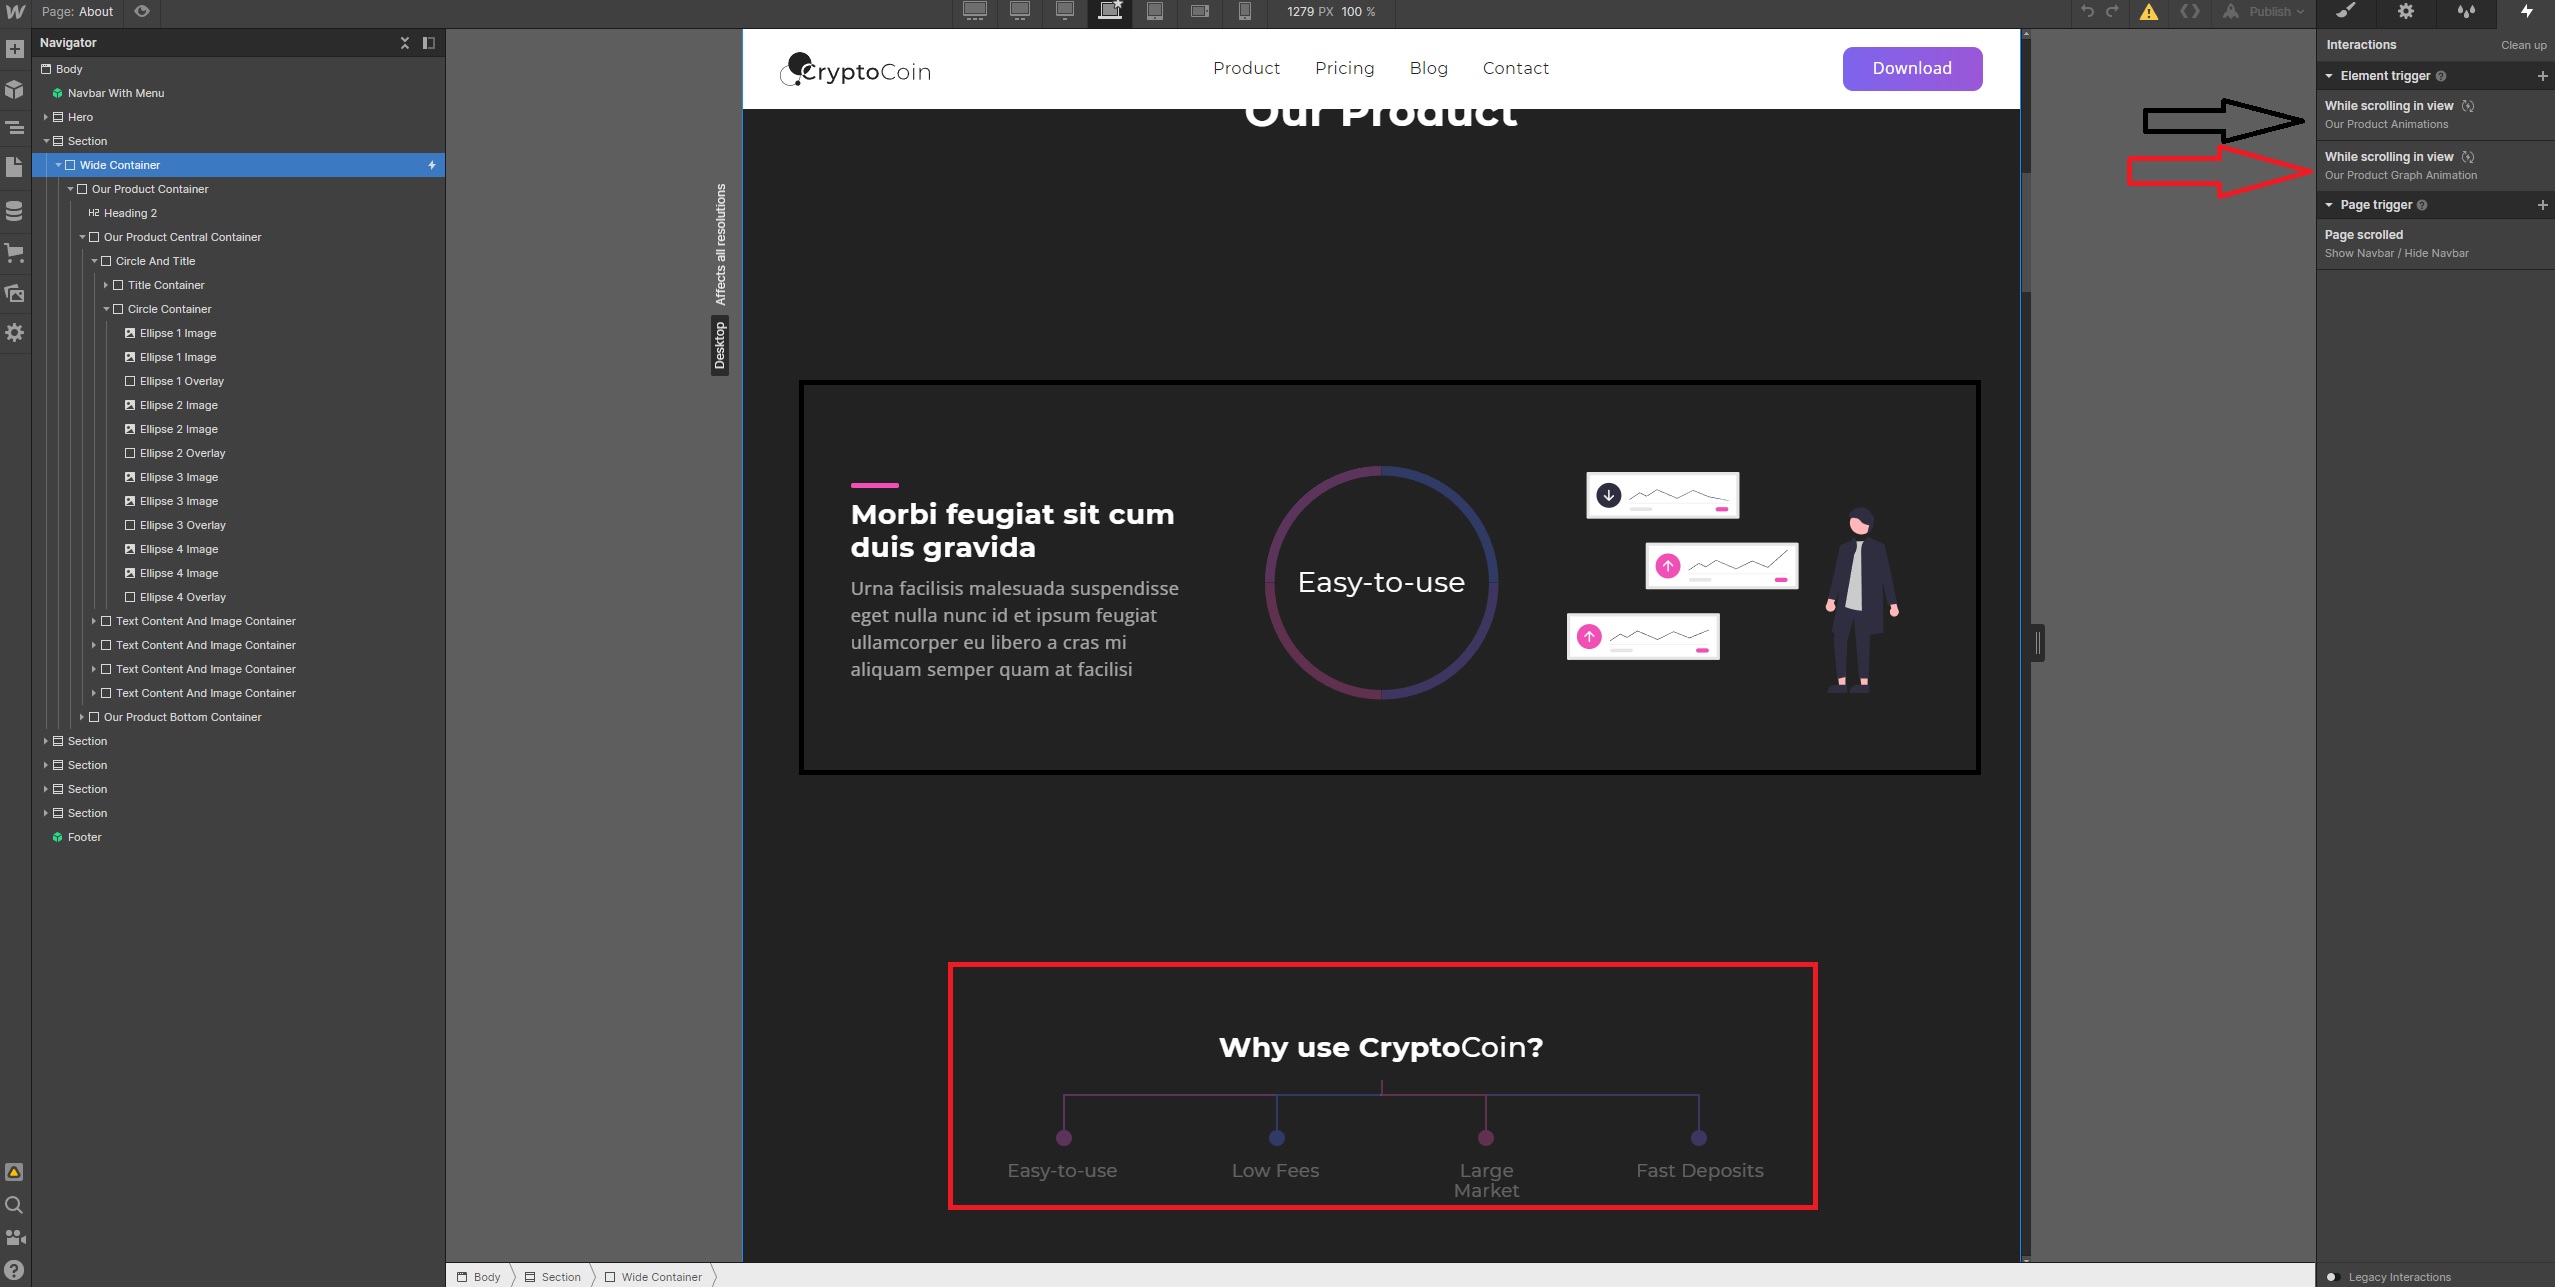The width and height of the screenshot is (2555, 1287).
Task: Click the Redo arrow
Action: pyautogui.click(x=2112, y=12)
